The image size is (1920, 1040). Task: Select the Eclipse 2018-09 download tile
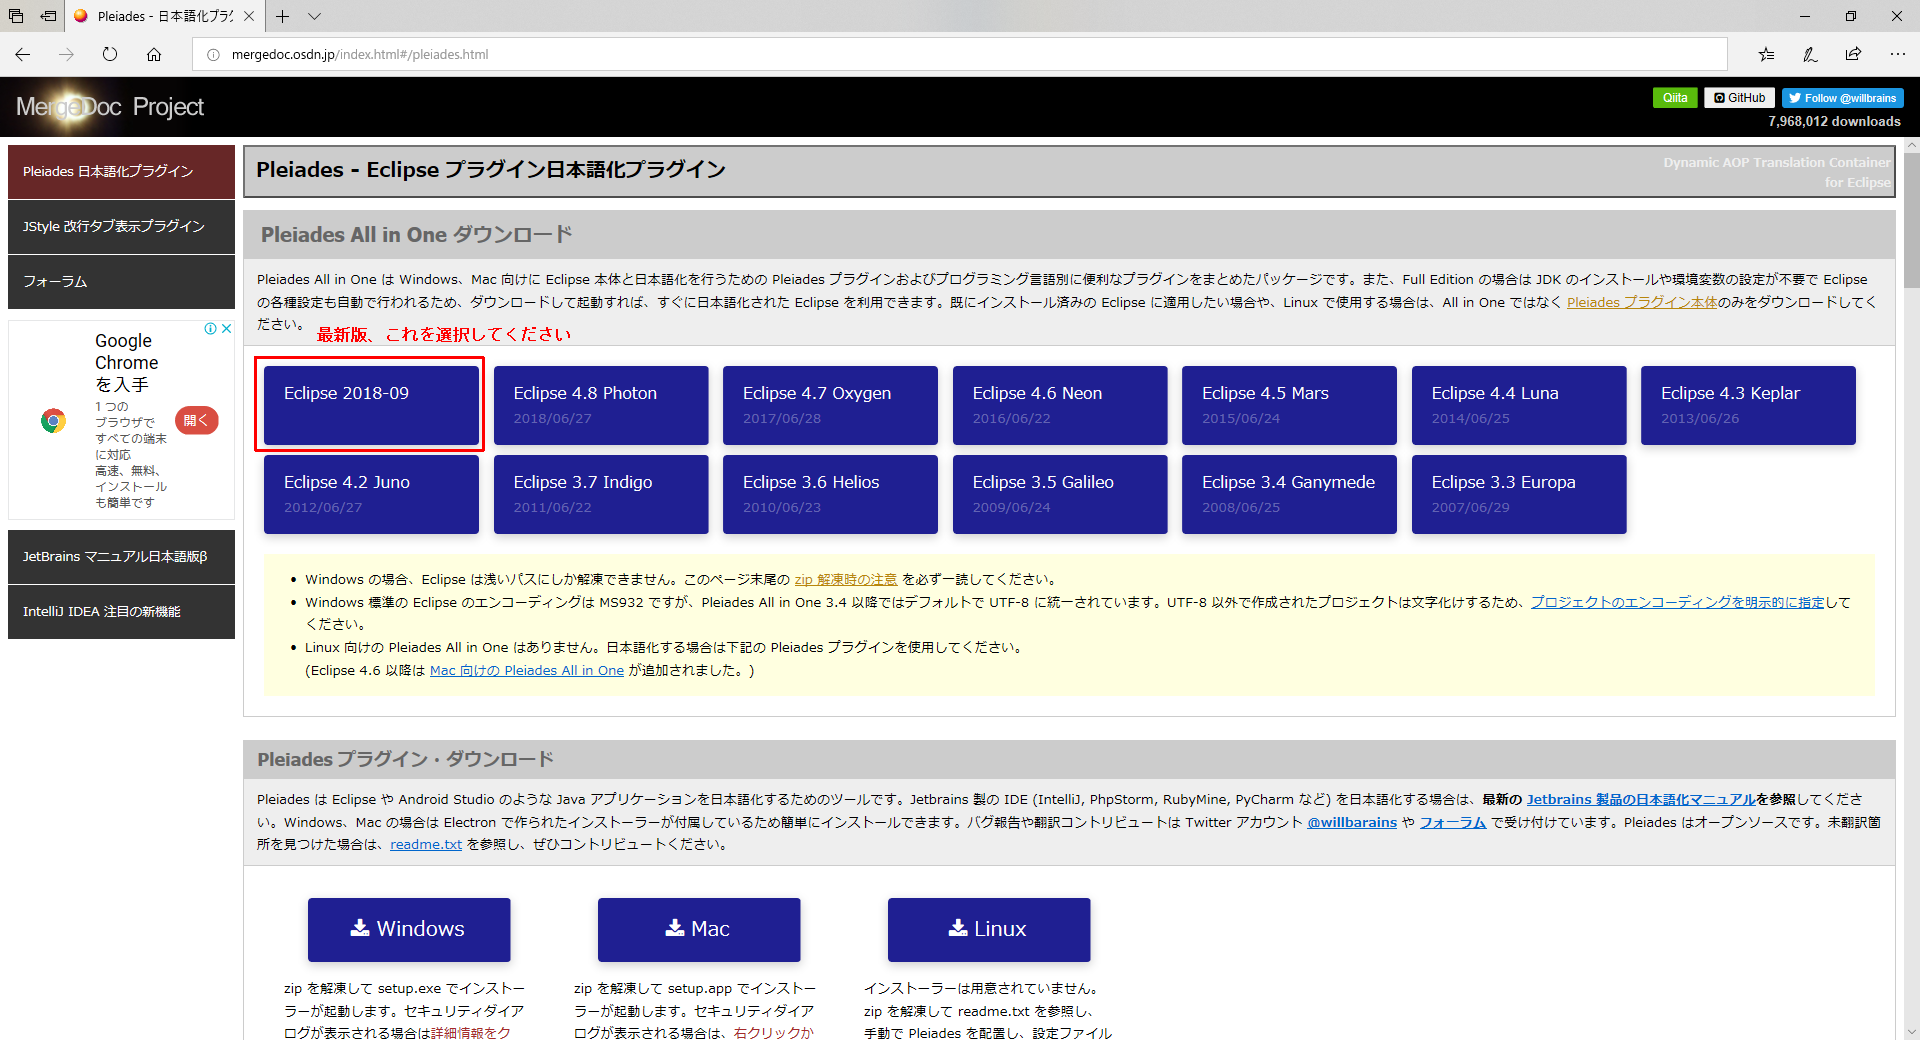[371, 405]
